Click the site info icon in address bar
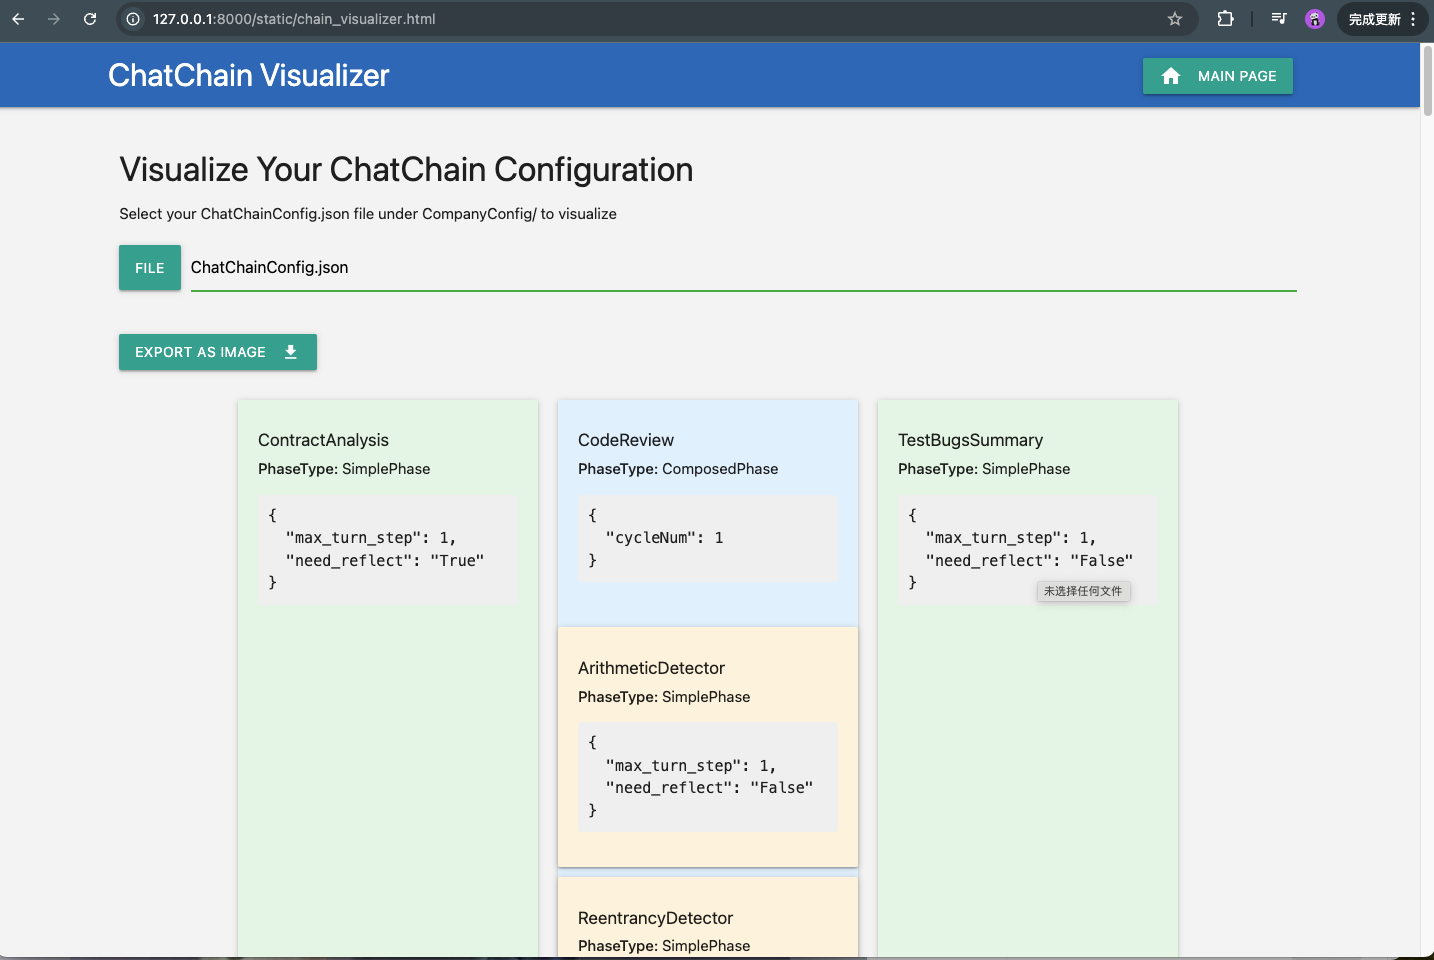 click(x=133, y=19)
